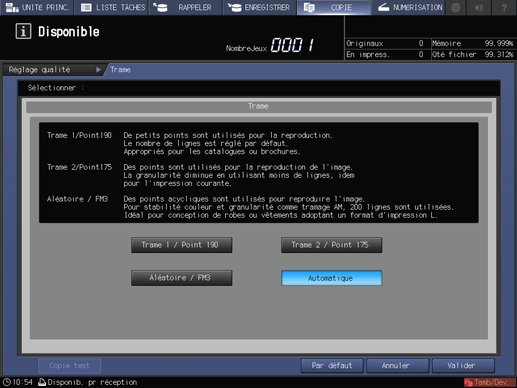Screen dimensions: 517x388
Task: Click the Aléatoire / FM3 description label
Action: [77, 199]
